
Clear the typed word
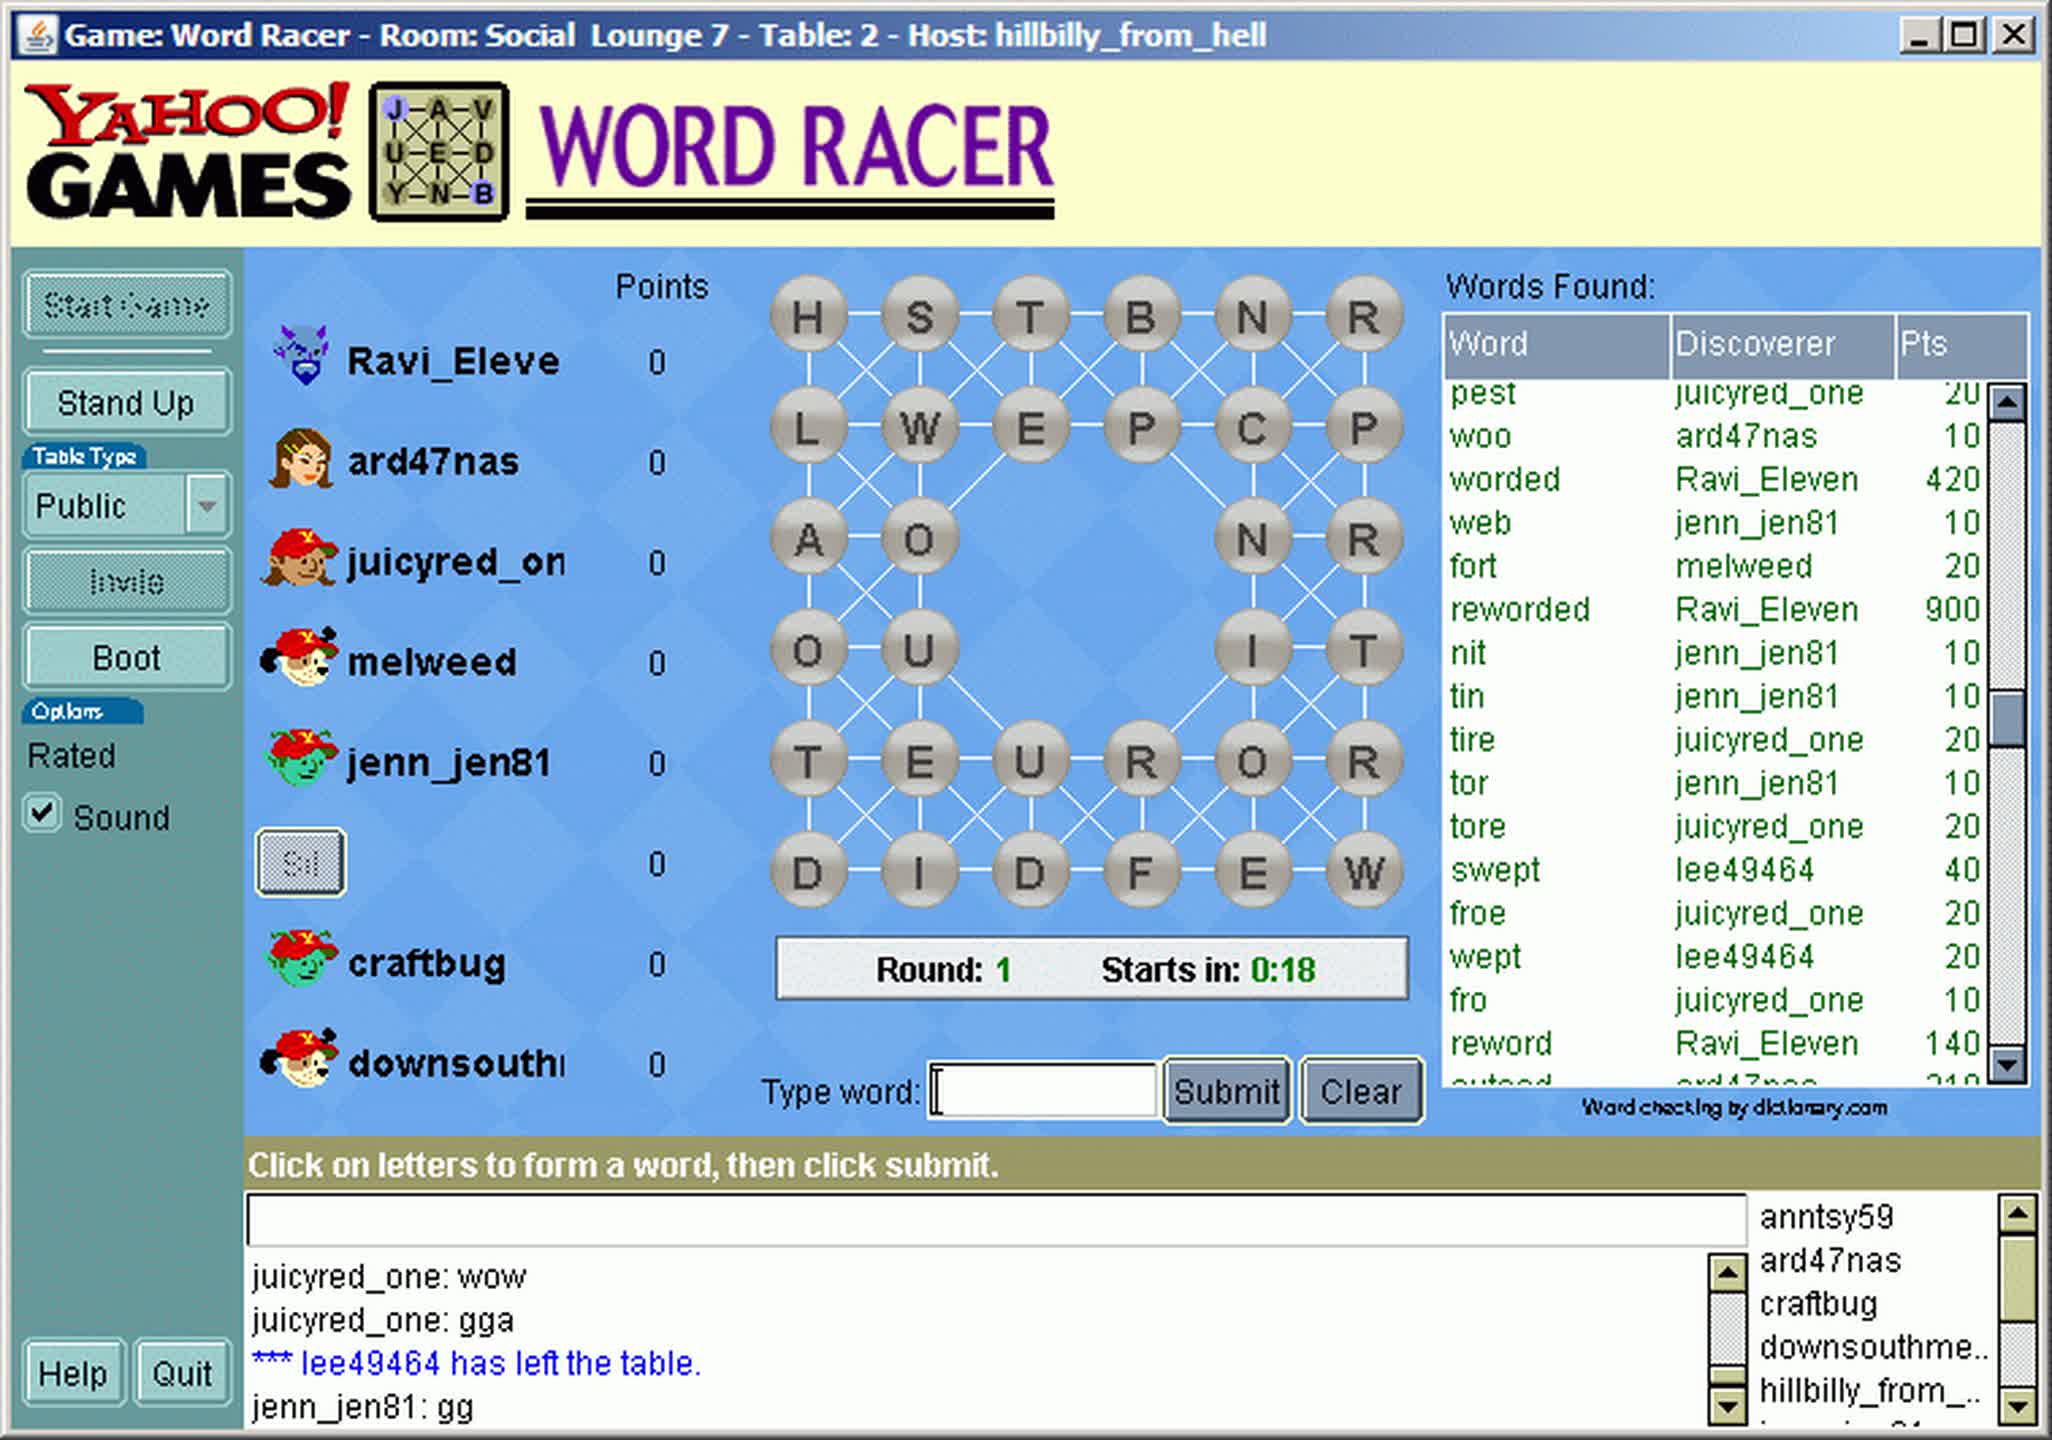(x=1361, y=1091)
